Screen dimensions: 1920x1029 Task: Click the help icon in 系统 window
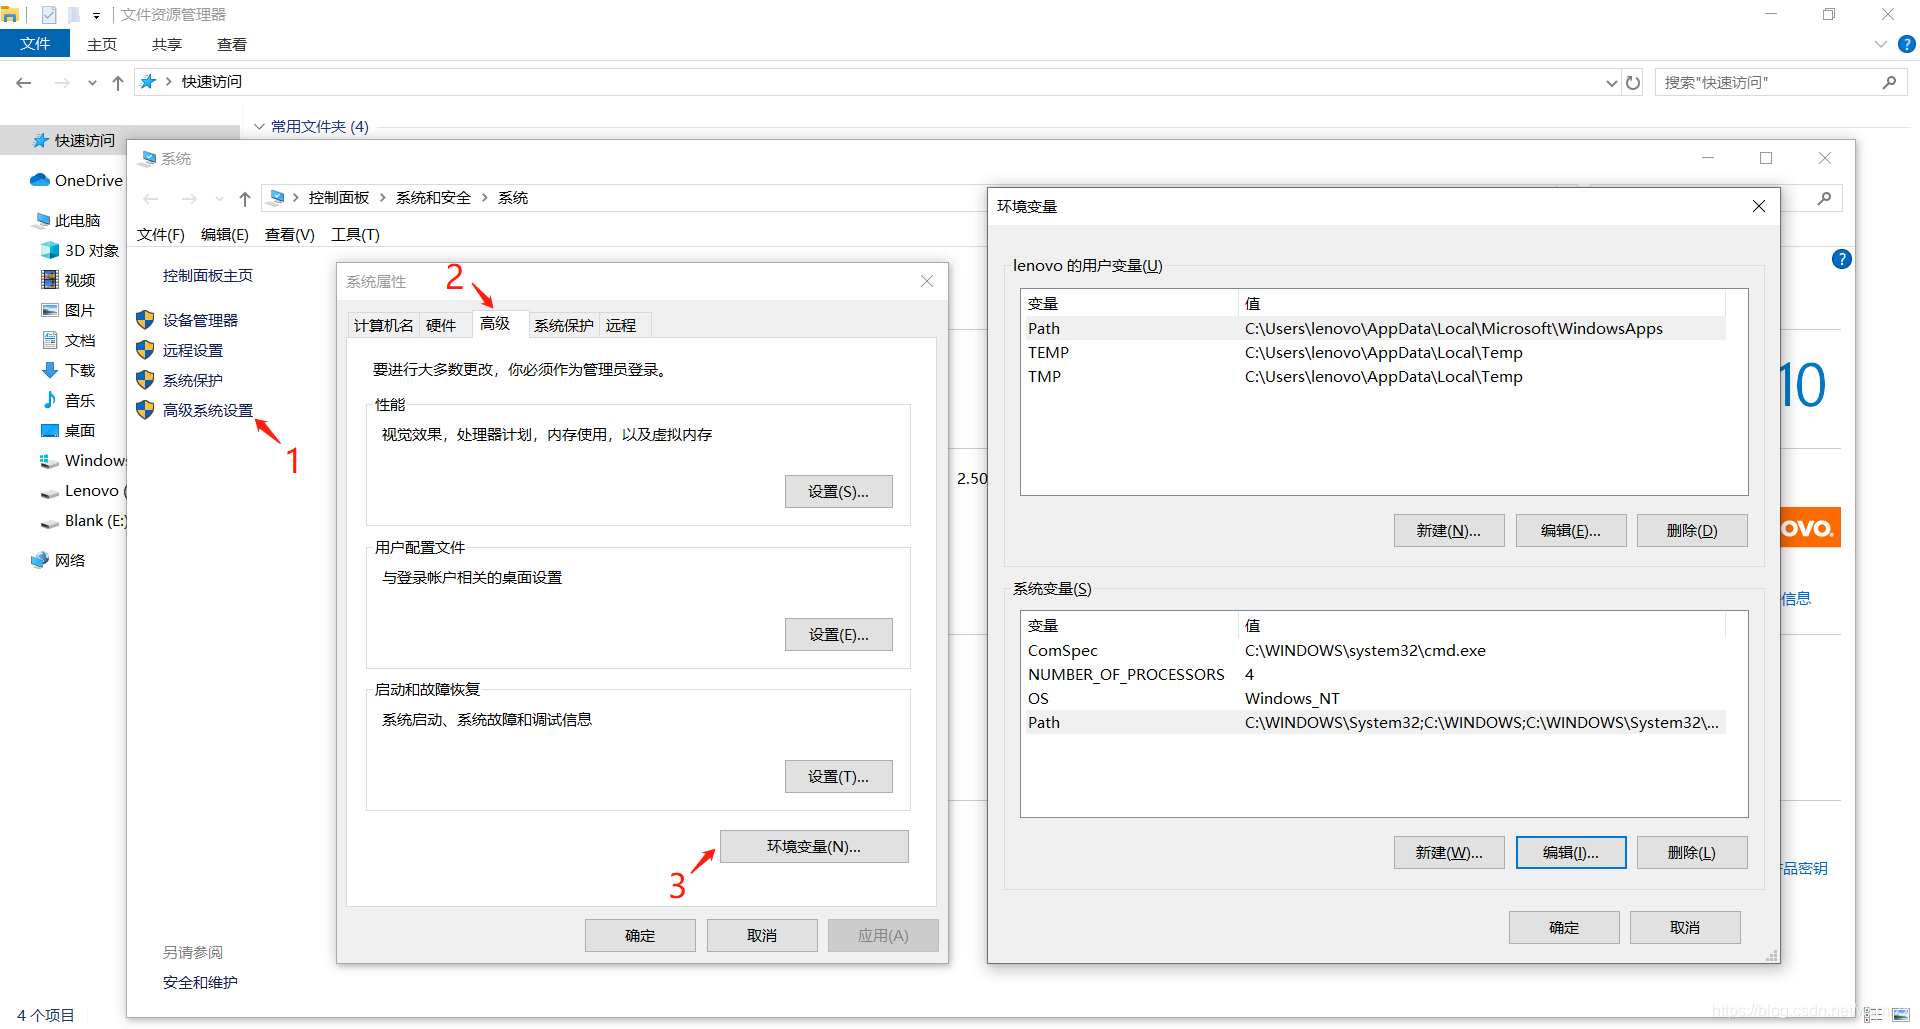1841,260
